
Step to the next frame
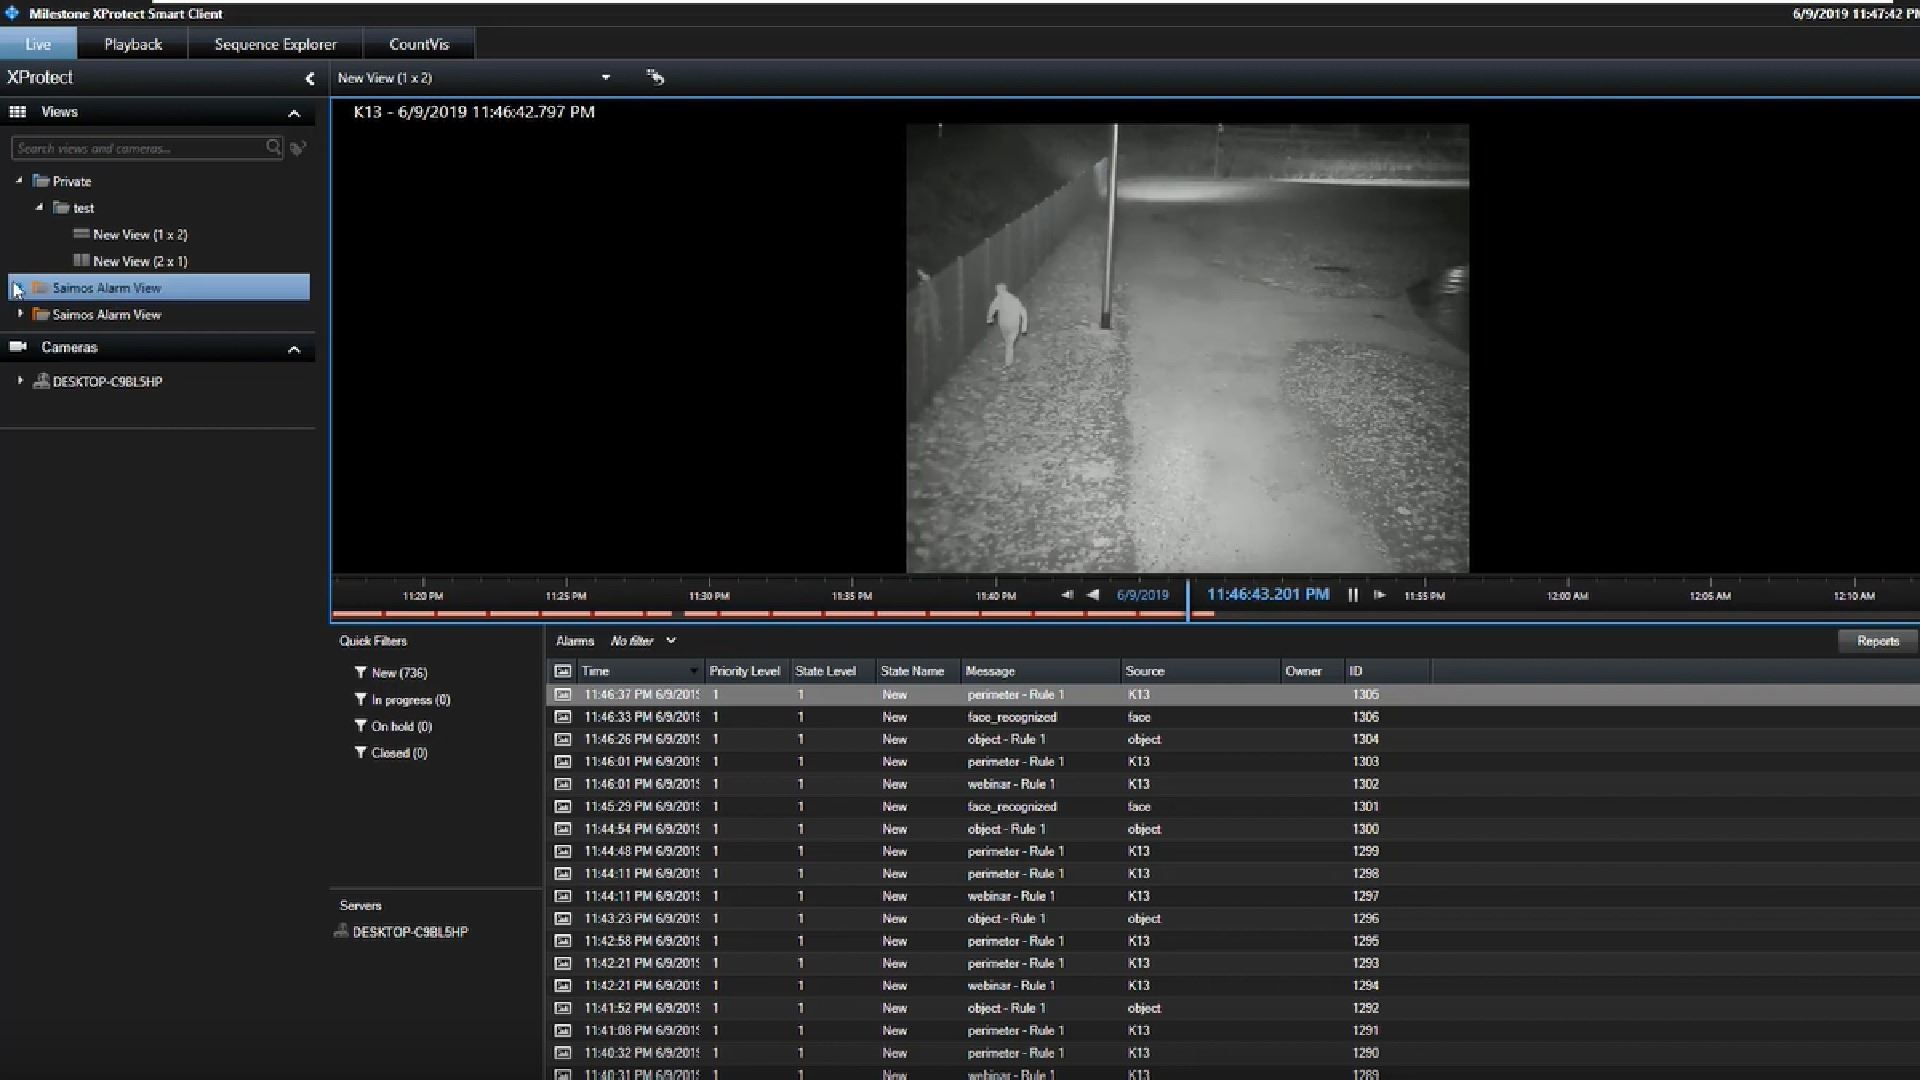1380,595
